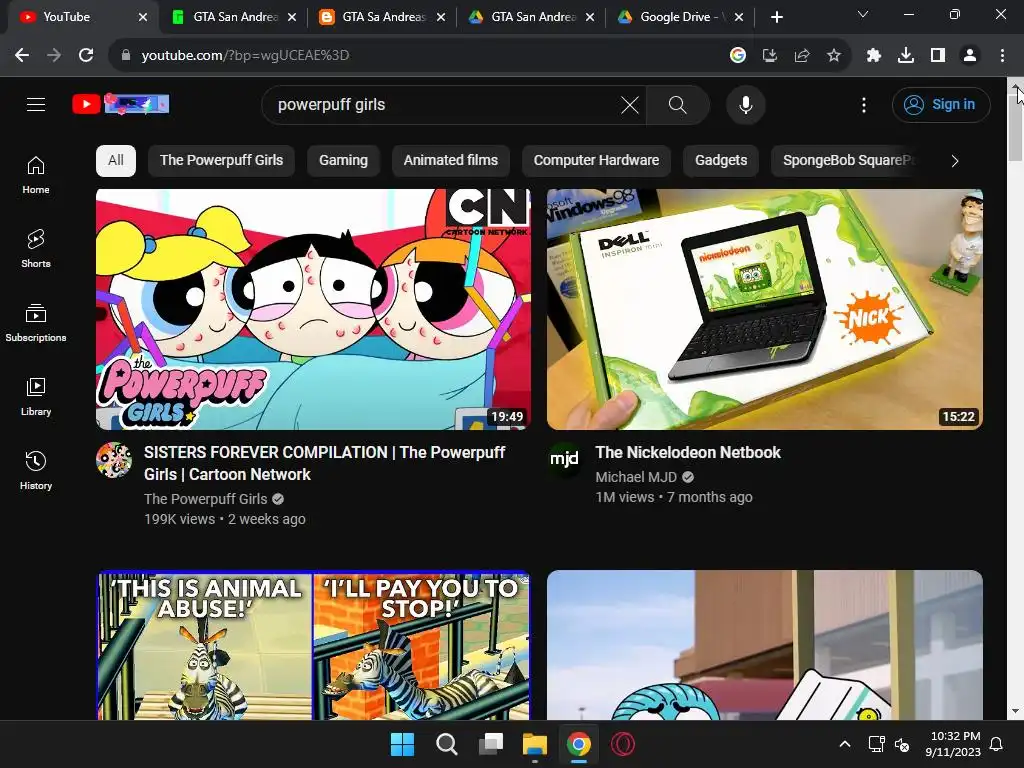This screenshot has height=768, width=1024.
Task: Open the Opera browser from the taskbar
Action: click(x=623, y=744)
